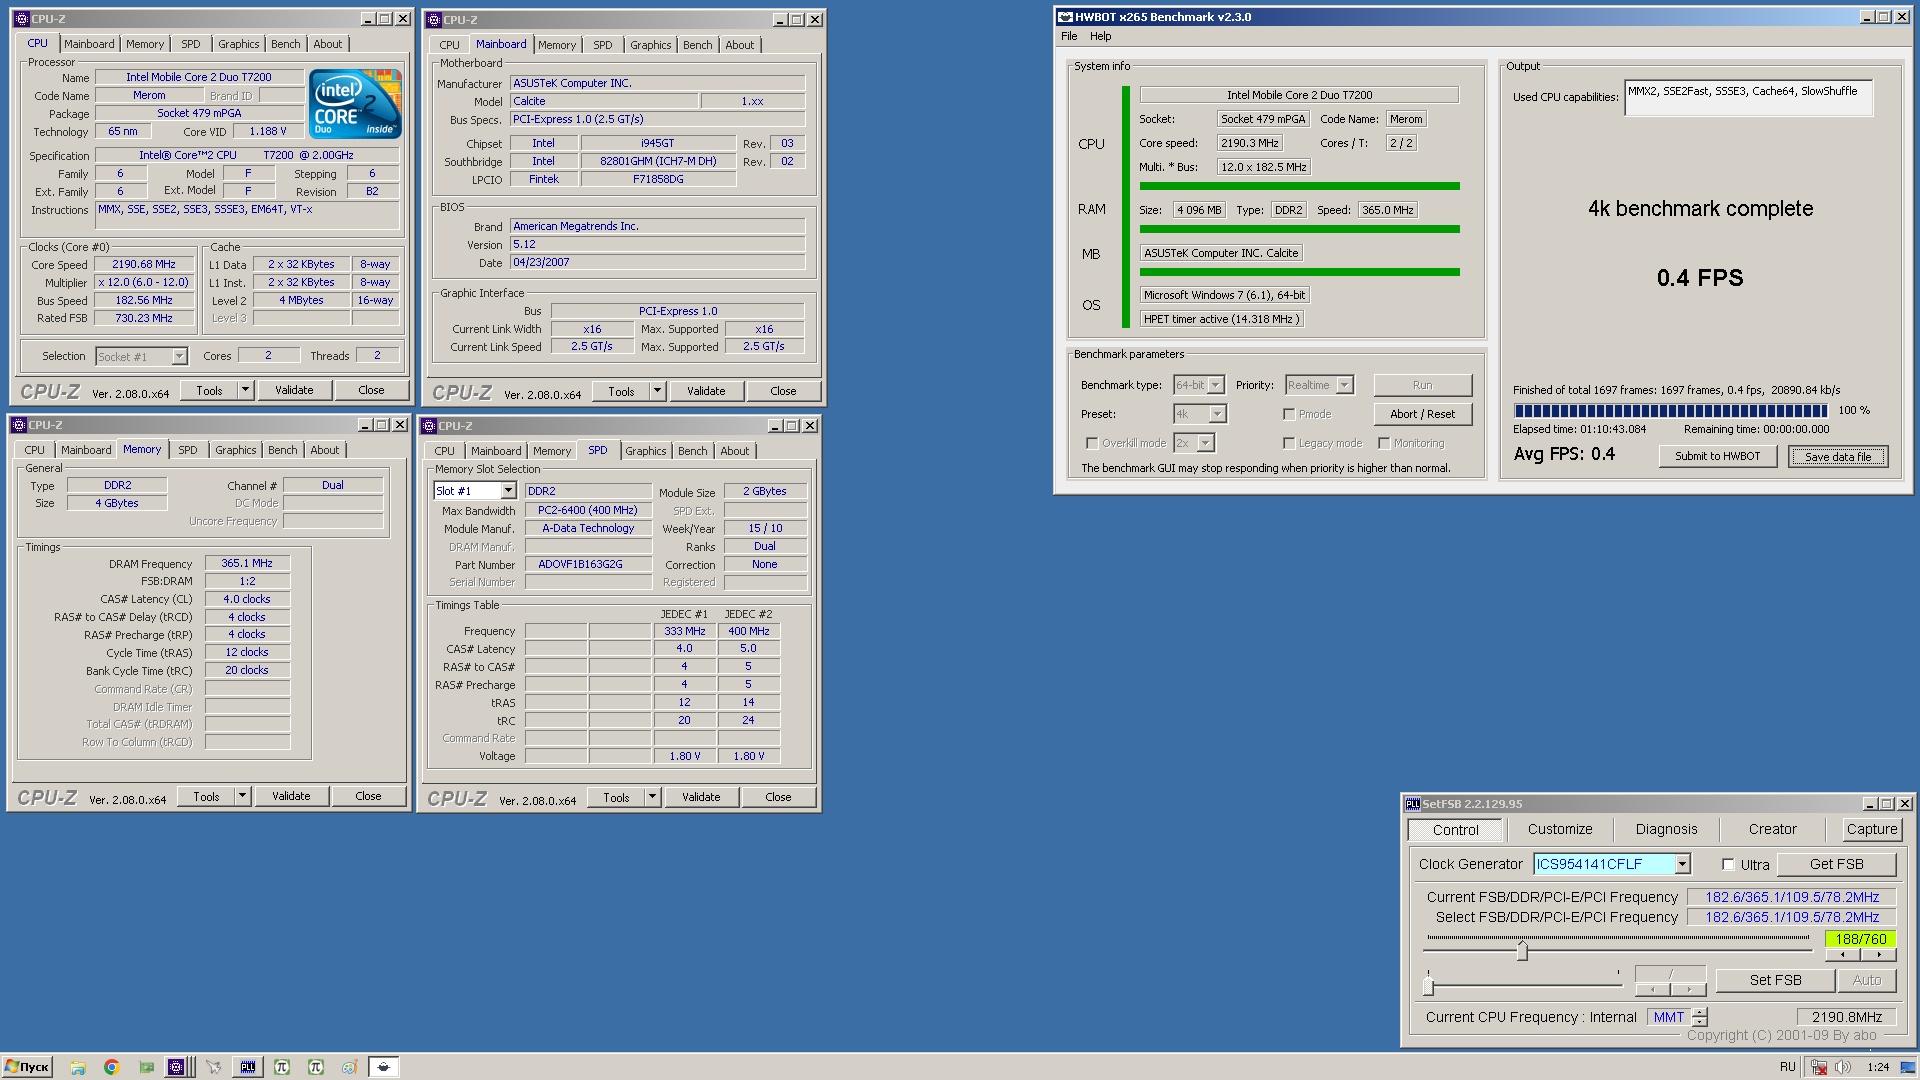Screen dimensions: 1920x1080
Task: Enable the Monitoring checkbox
Action: pyautogui.click(x=1384, y=443)
